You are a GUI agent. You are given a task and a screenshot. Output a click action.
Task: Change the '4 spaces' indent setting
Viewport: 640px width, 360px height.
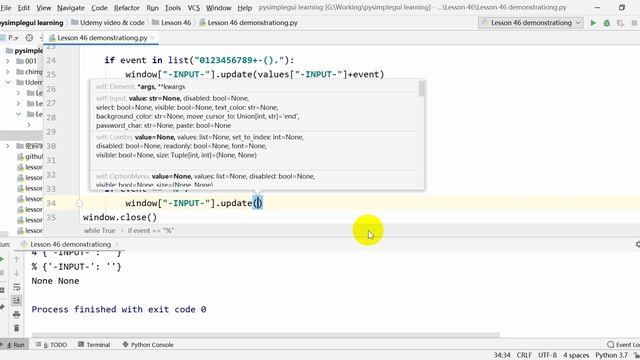576,355
